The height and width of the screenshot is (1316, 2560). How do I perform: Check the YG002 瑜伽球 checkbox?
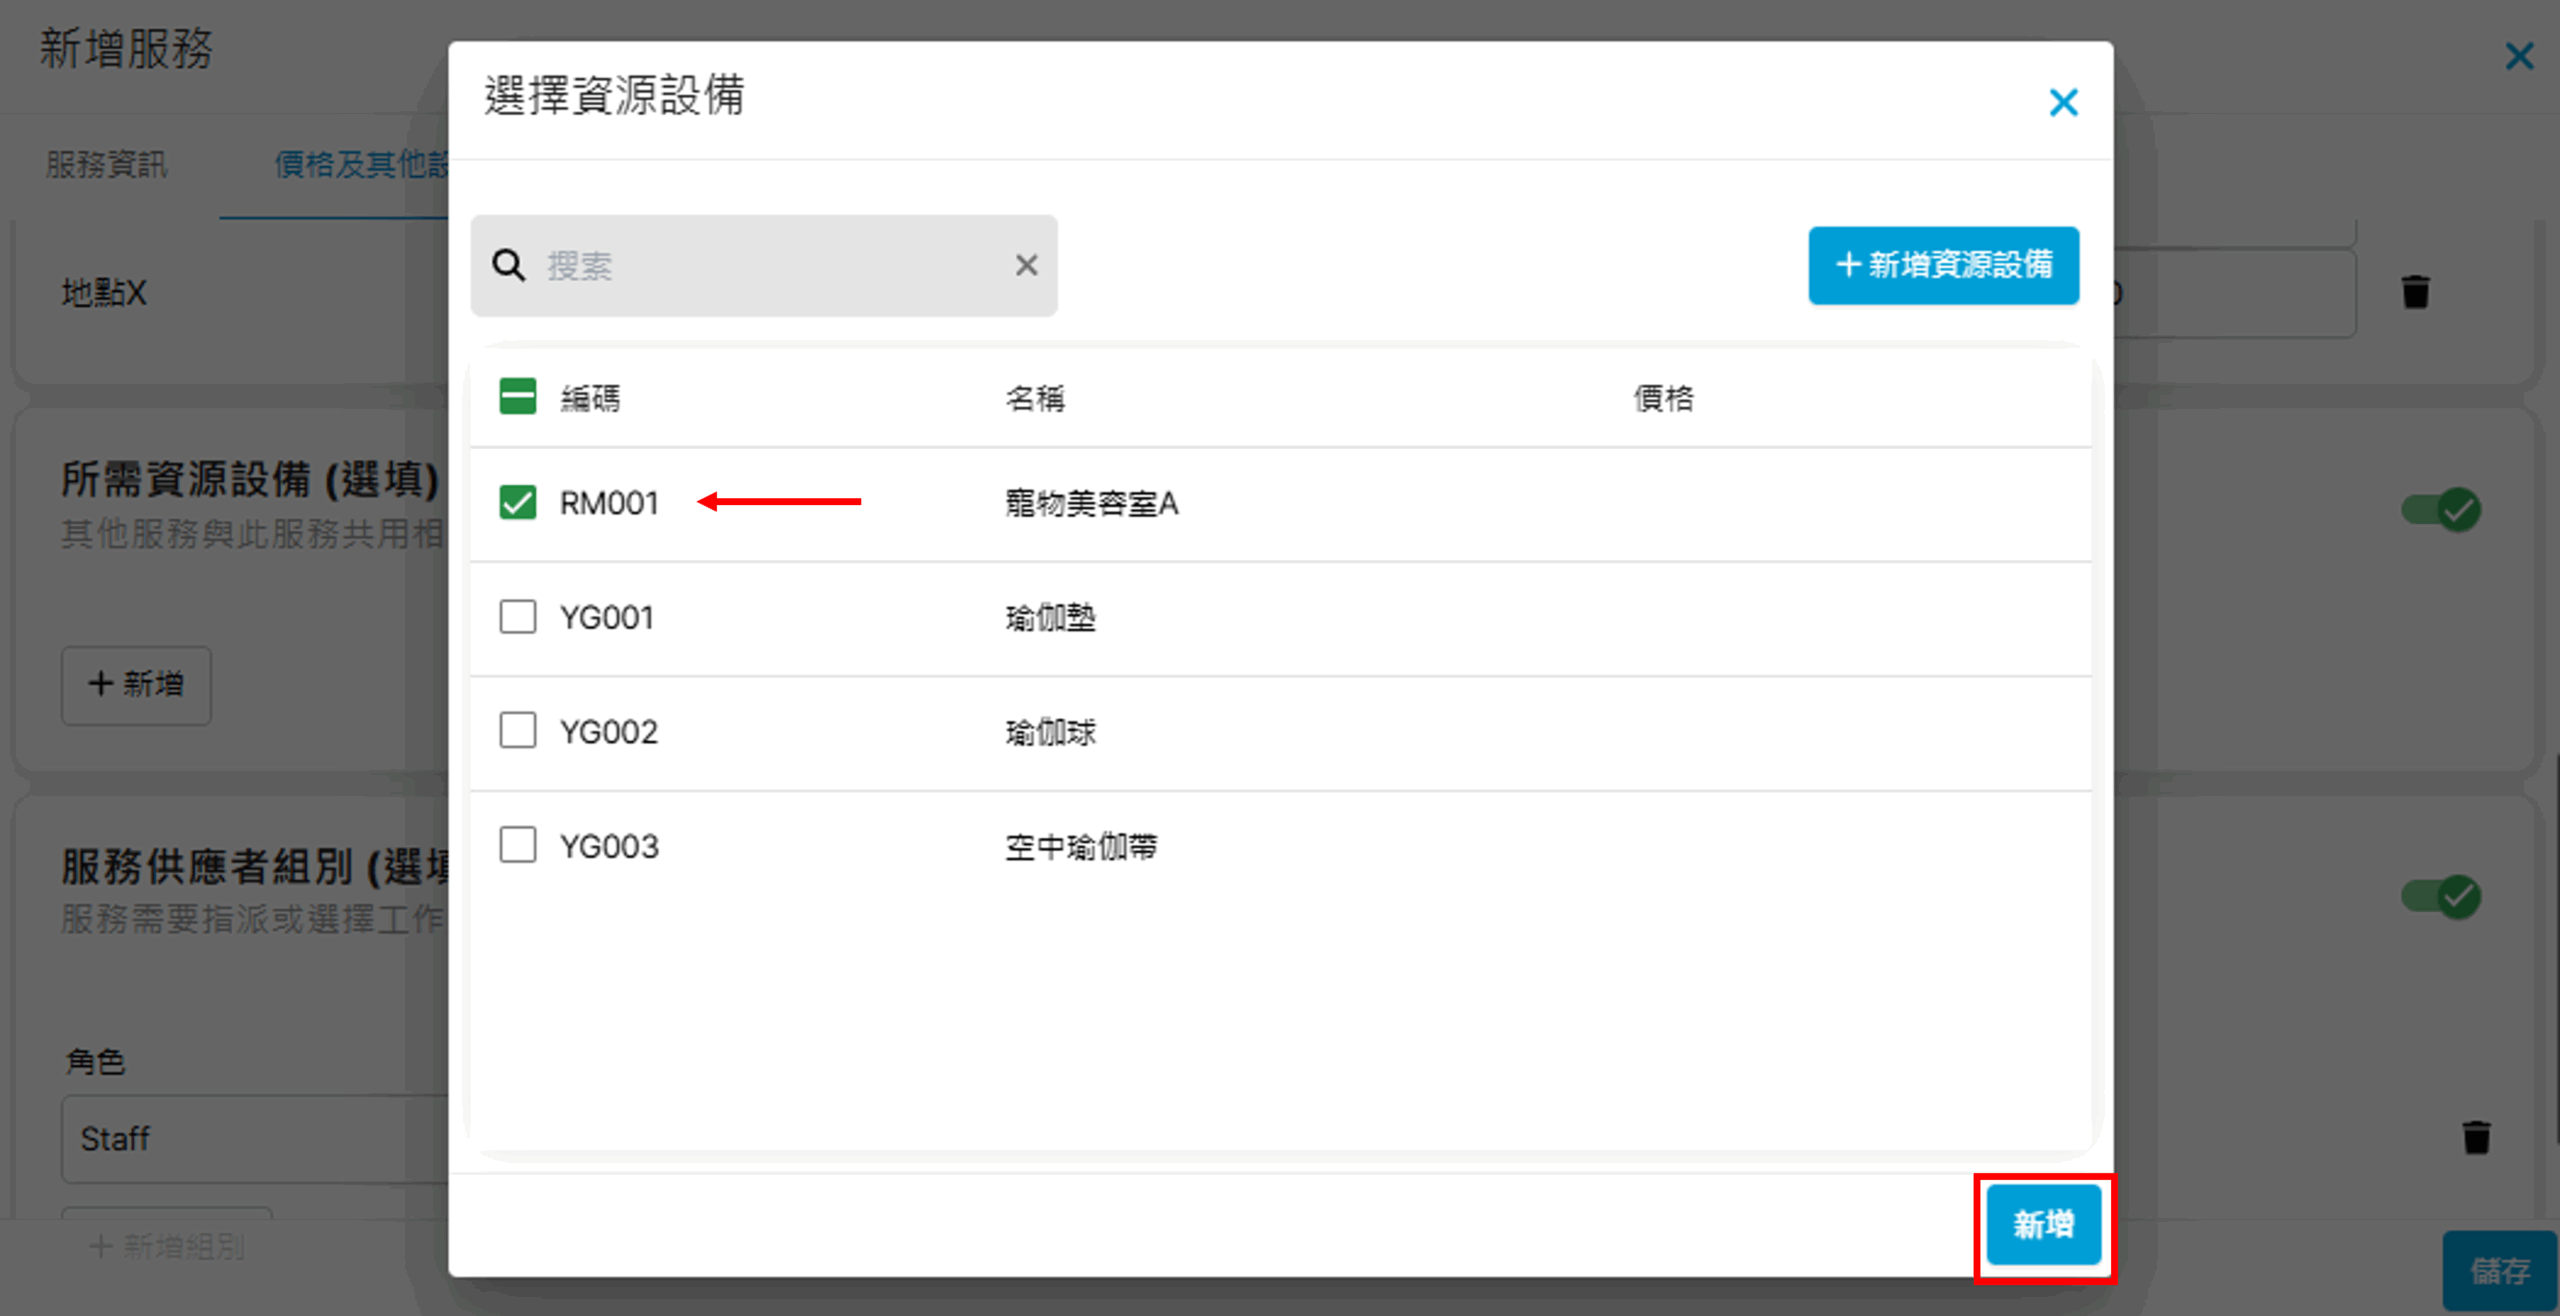point(518,731)
